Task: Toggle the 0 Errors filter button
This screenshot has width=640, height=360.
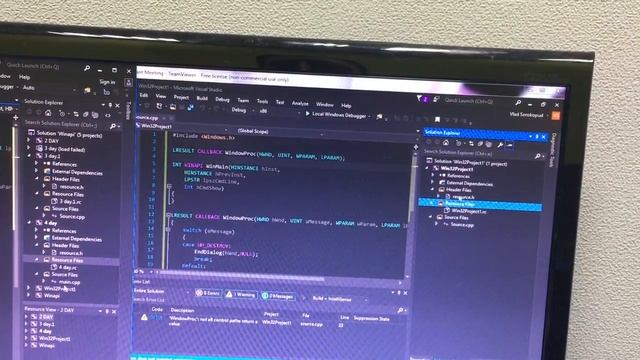Action: point(208,293)
